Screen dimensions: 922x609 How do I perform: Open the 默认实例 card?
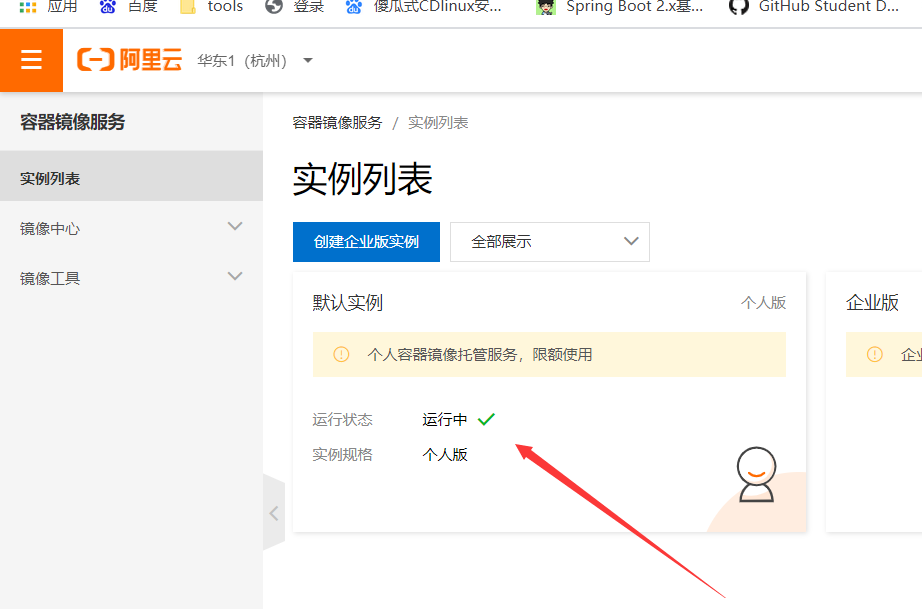(348, 303)
